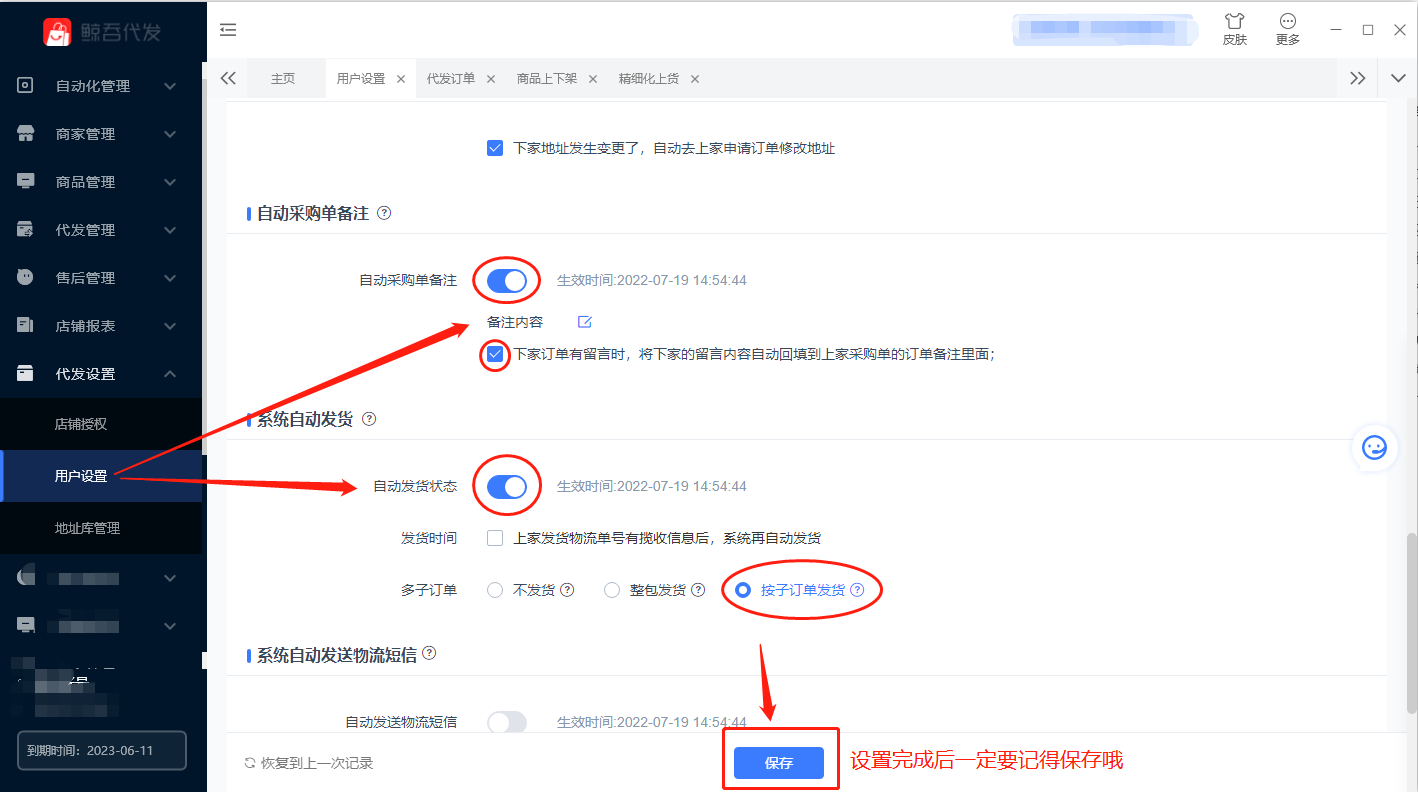This screenshot has width=1418, height=792.
Task: Expand the 自动化管理 menu chevron
Action: point(170,86)
